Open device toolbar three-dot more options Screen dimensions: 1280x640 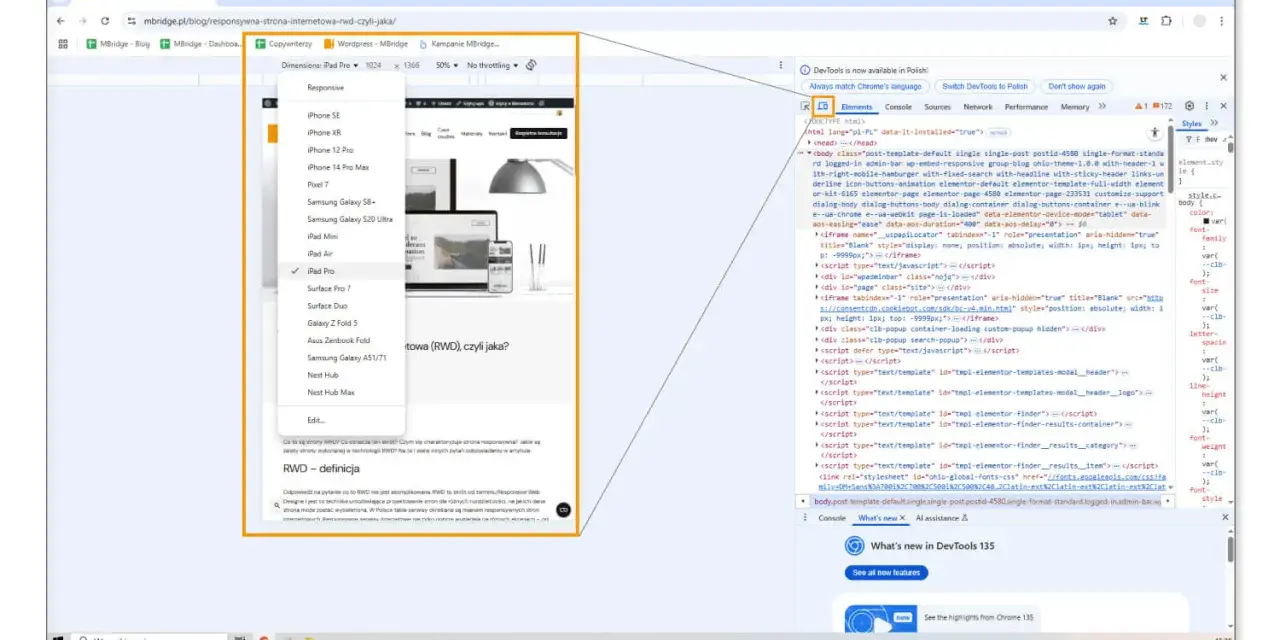[x=781, y=65]
